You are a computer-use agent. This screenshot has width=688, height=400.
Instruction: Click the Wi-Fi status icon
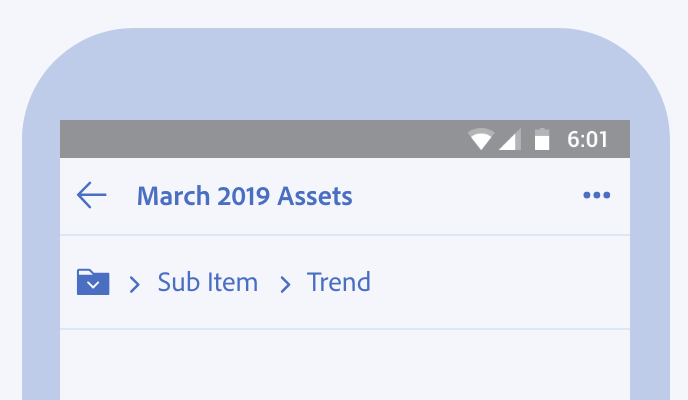(481, 140)
